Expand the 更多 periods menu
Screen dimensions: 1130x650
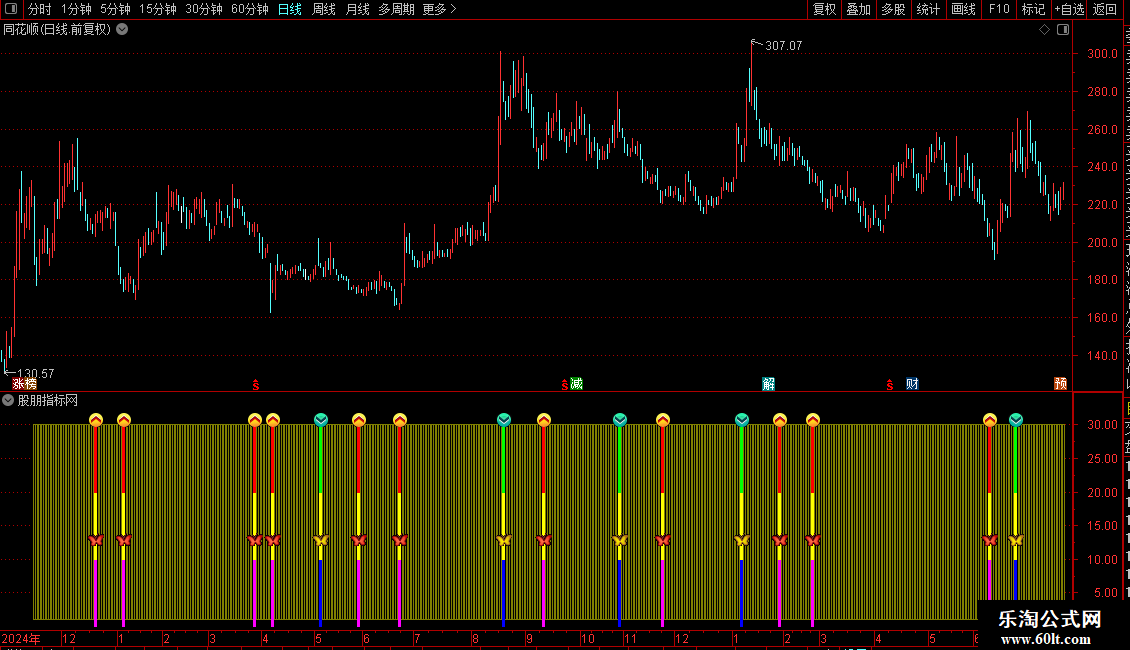(x=440, y=9)
